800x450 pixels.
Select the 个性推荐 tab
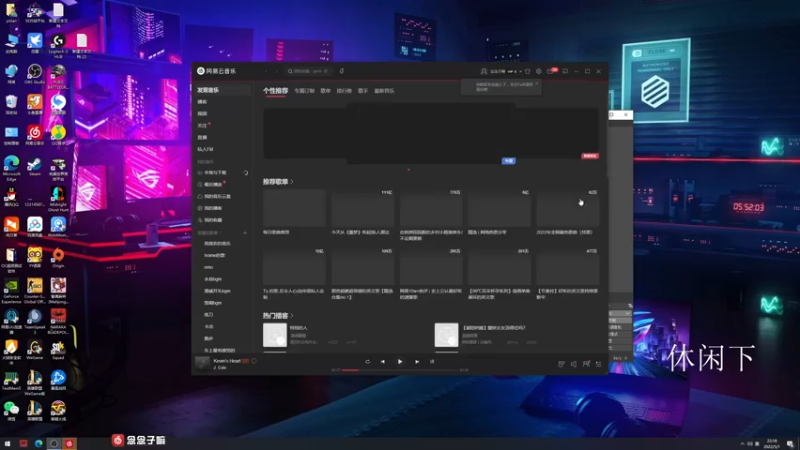point(276,90)
